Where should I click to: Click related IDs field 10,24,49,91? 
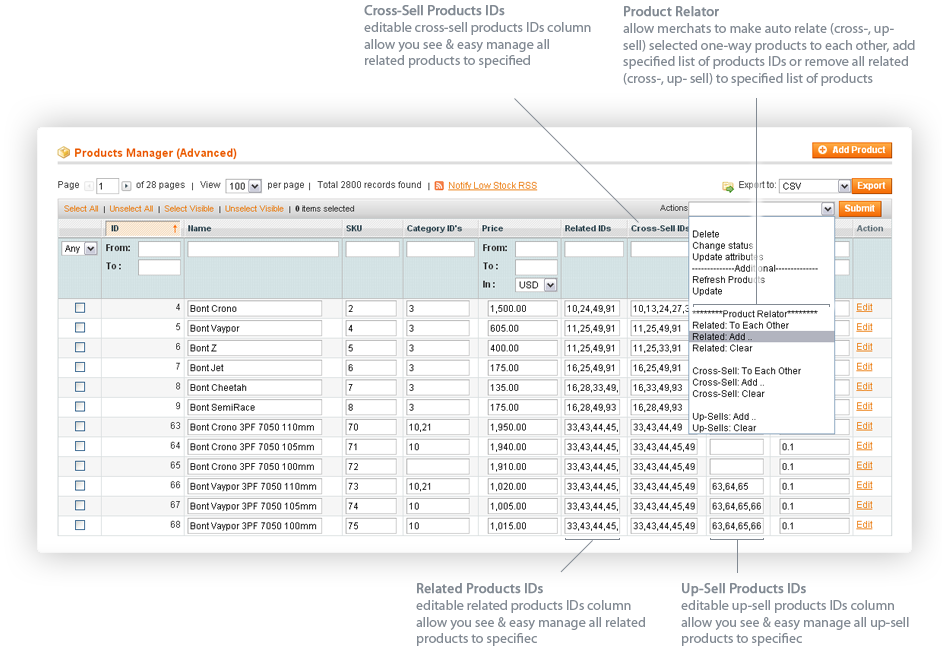point(592,309)
